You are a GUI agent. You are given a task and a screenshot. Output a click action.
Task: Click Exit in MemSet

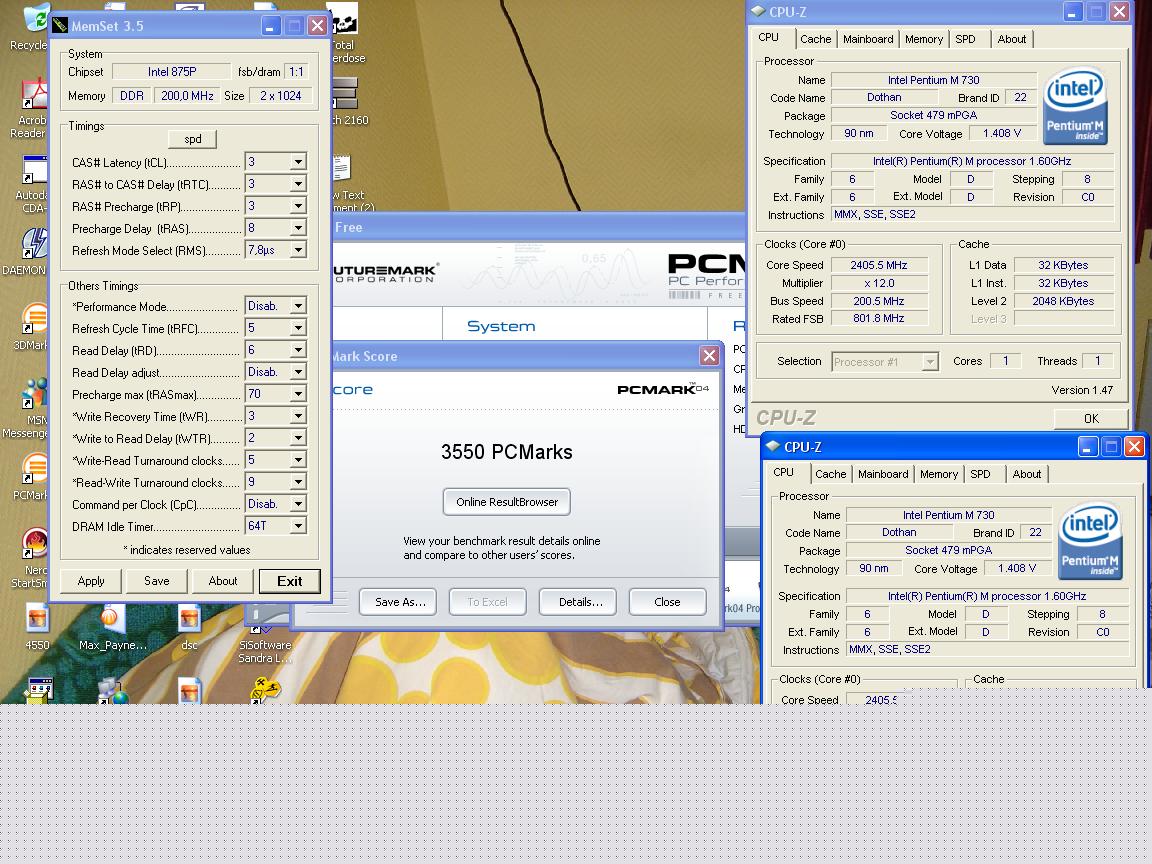289,581
